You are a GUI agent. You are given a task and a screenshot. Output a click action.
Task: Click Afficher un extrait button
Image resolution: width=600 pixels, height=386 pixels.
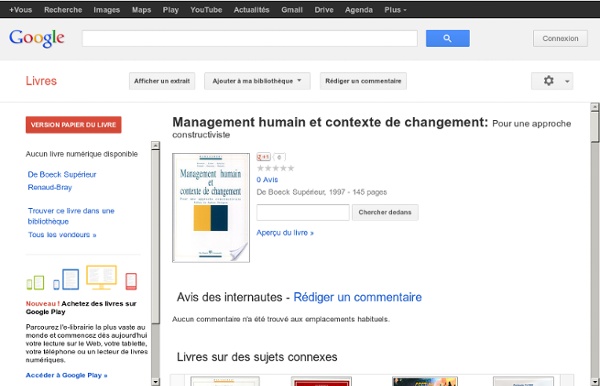point(162,81)
